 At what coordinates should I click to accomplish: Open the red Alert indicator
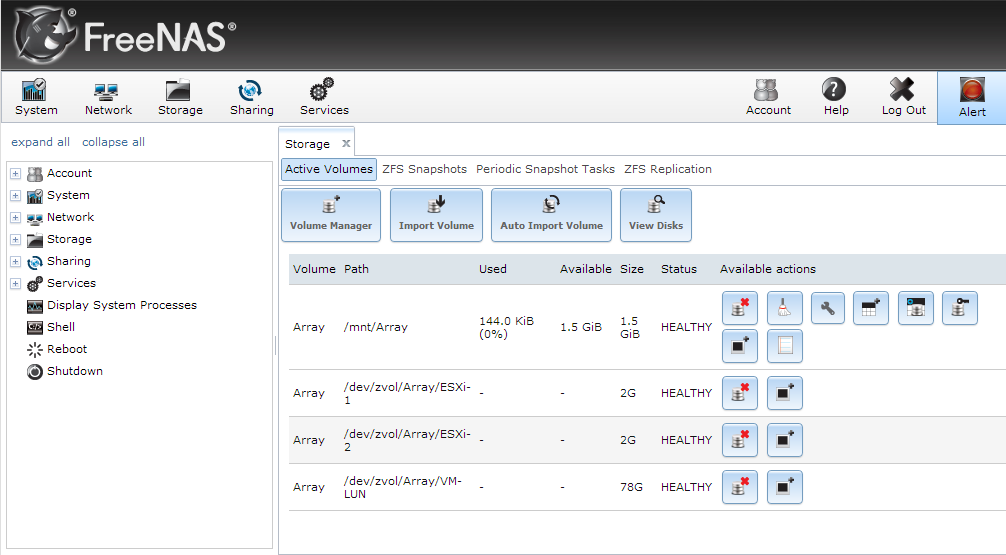pyautogui.click(x=972, y=98)
